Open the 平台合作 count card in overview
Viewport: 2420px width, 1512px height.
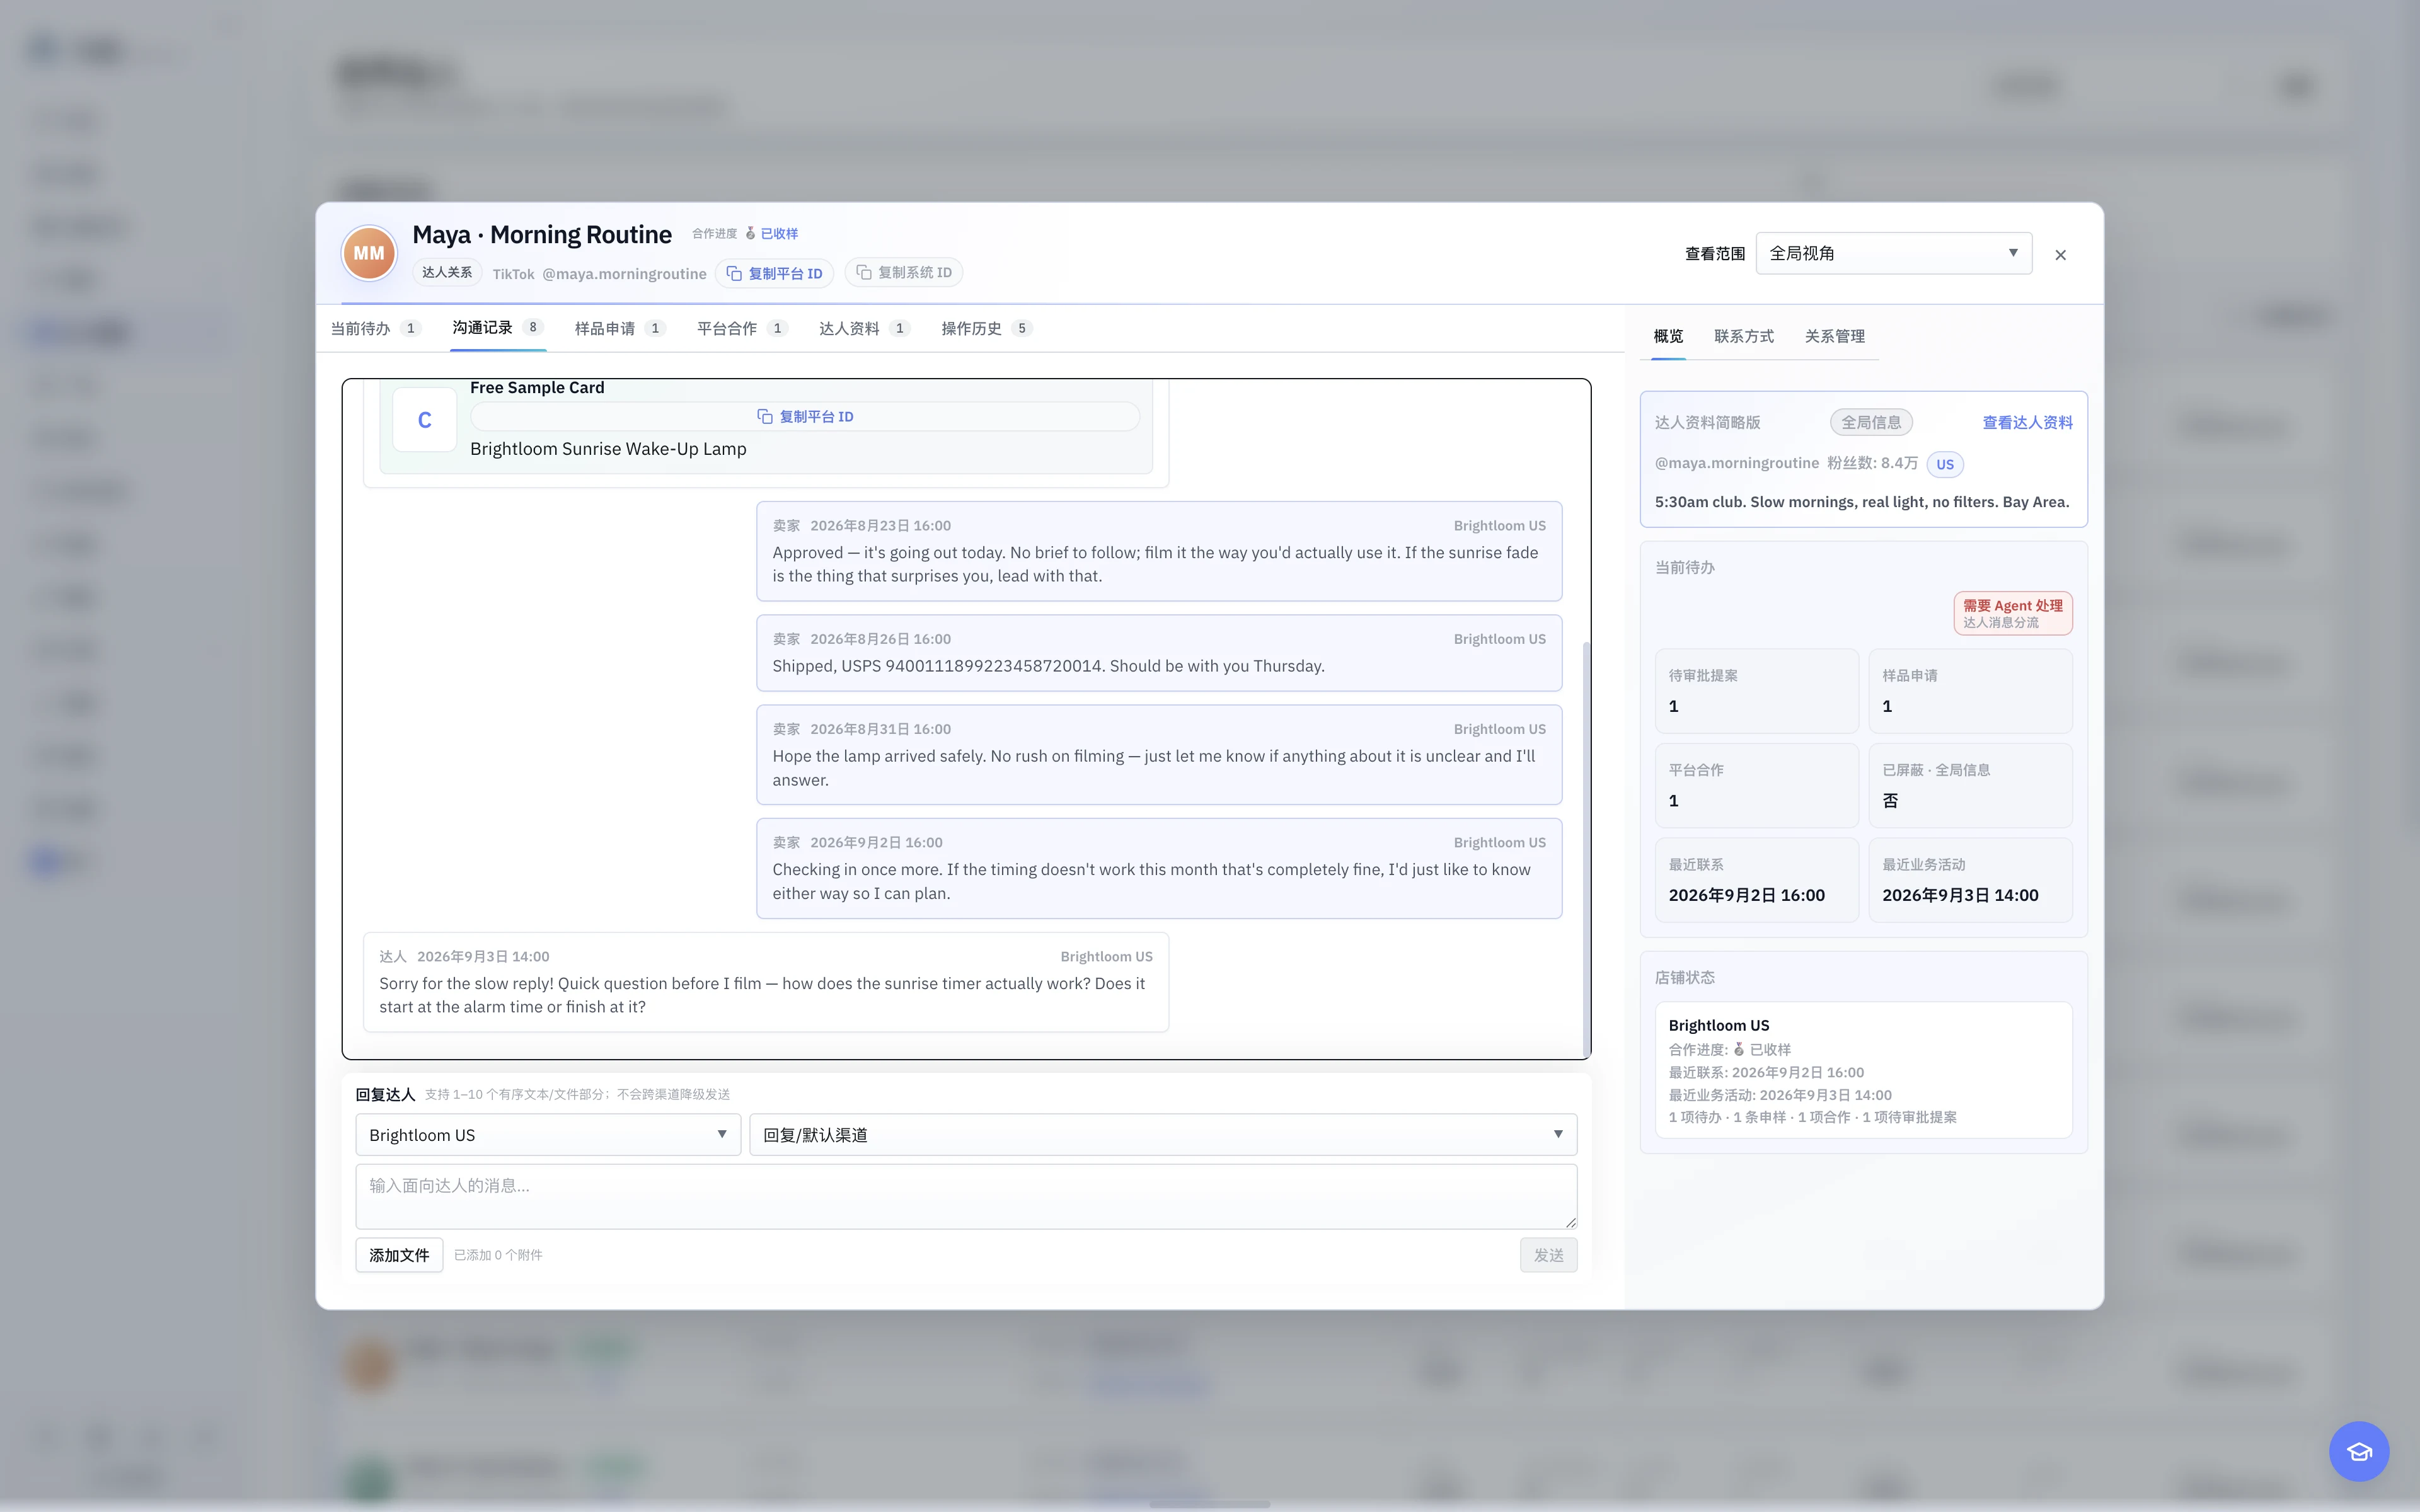pyautogui.click(x=1756, y=785)
